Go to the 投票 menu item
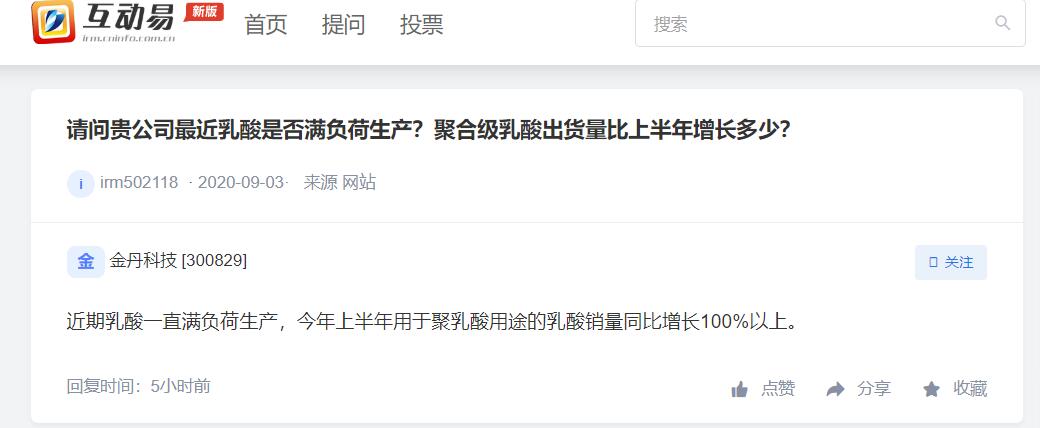Image resolution: width=1040 pixels, height=428 pixels. [422, 25]
